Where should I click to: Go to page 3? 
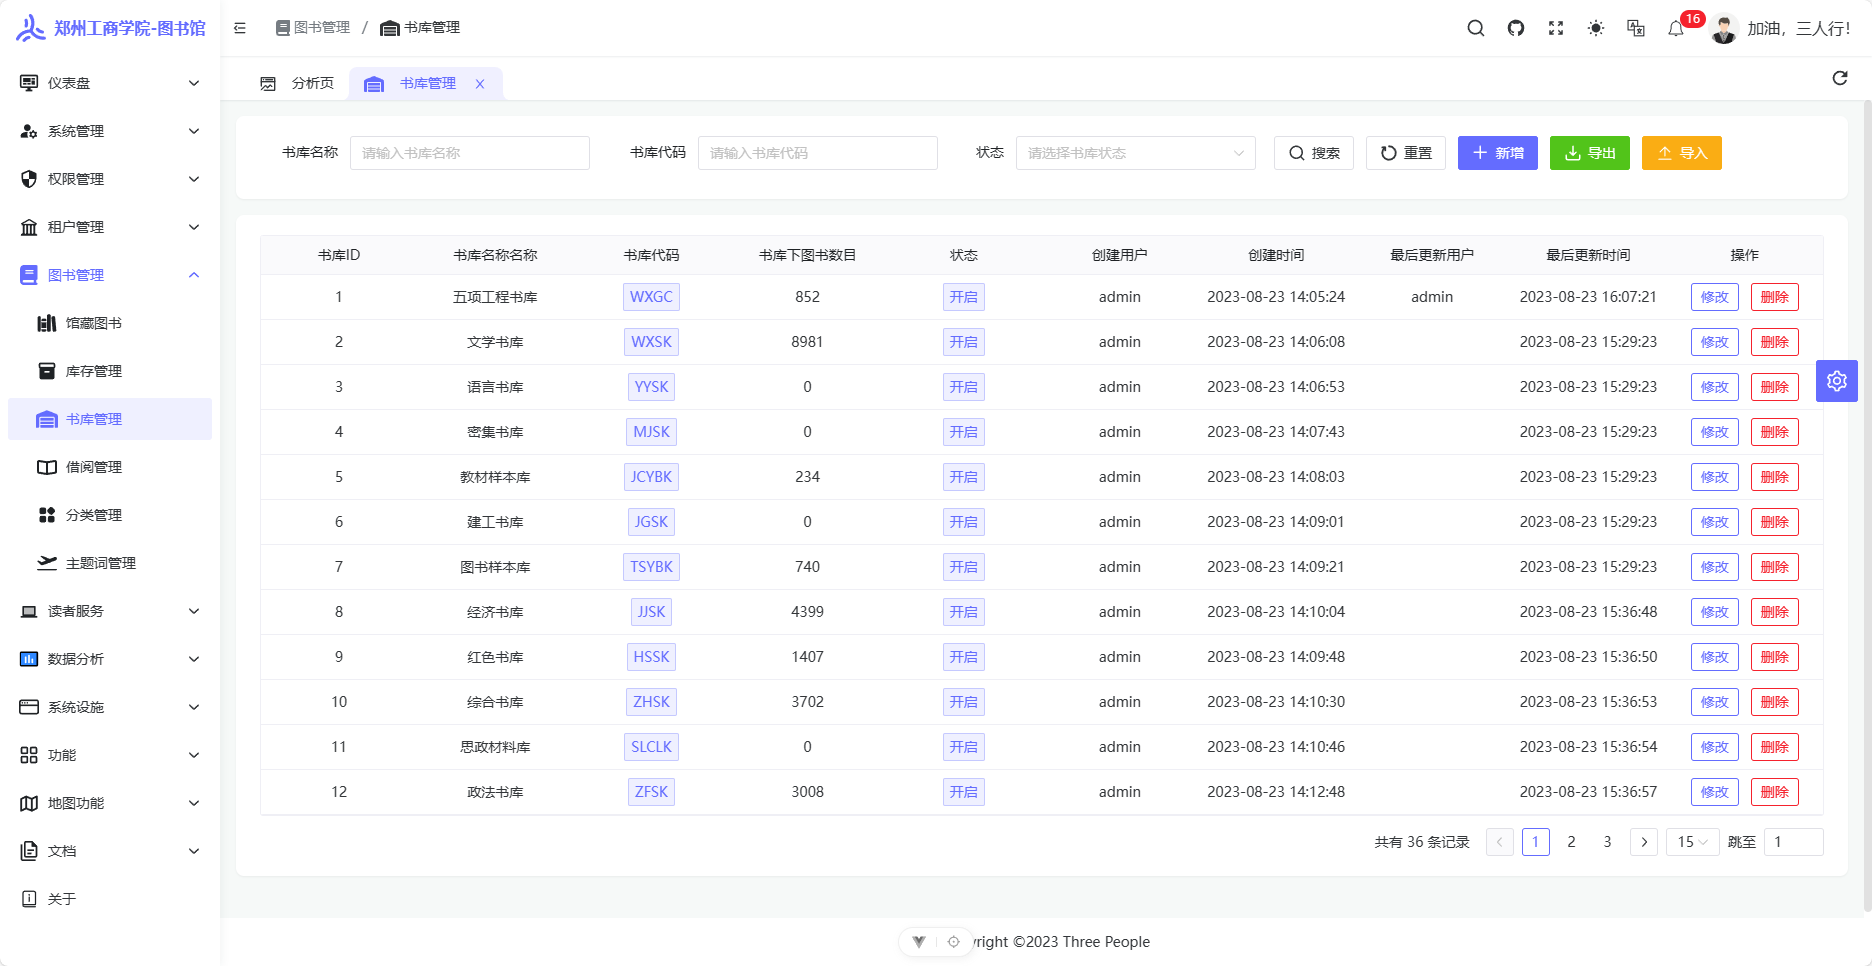click(x=1608, y=842)
